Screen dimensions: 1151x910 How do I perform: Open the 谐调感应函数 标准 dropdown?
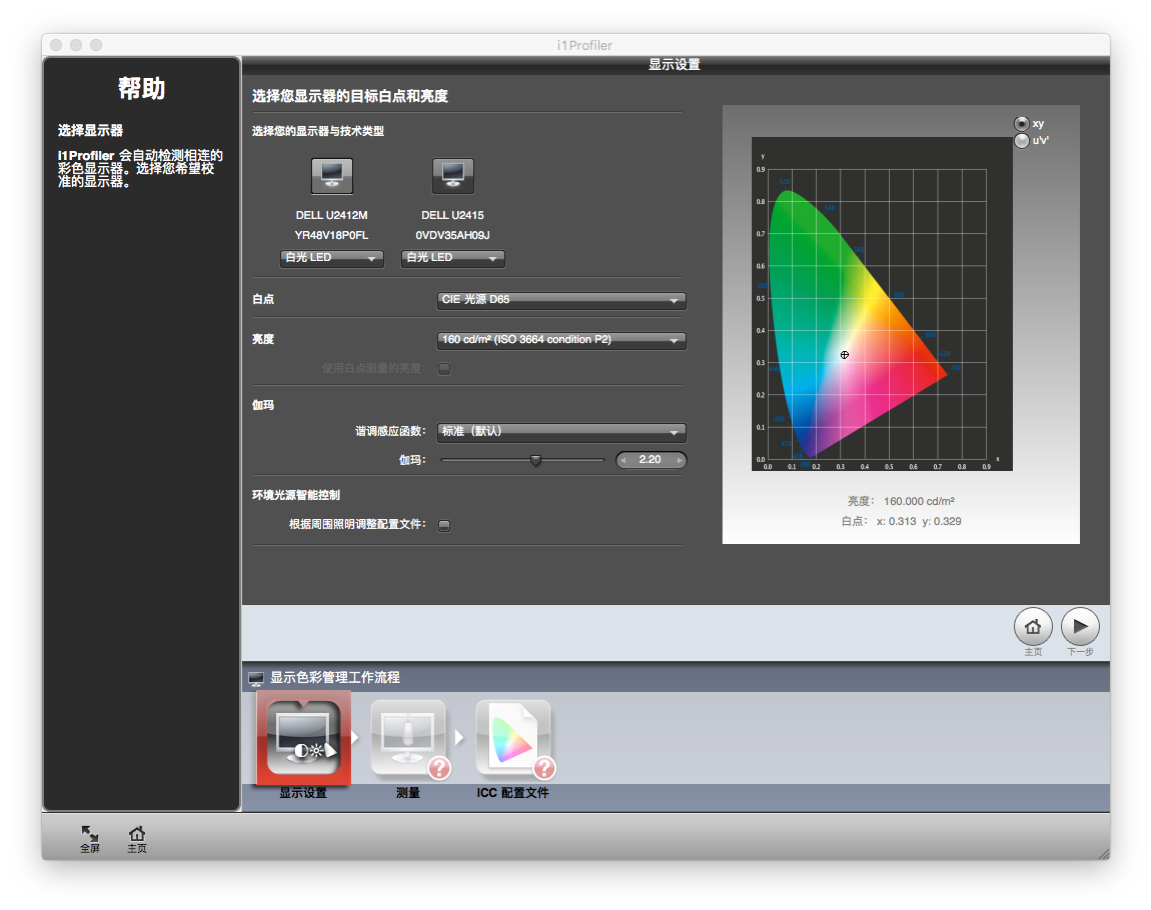[560, 432]
